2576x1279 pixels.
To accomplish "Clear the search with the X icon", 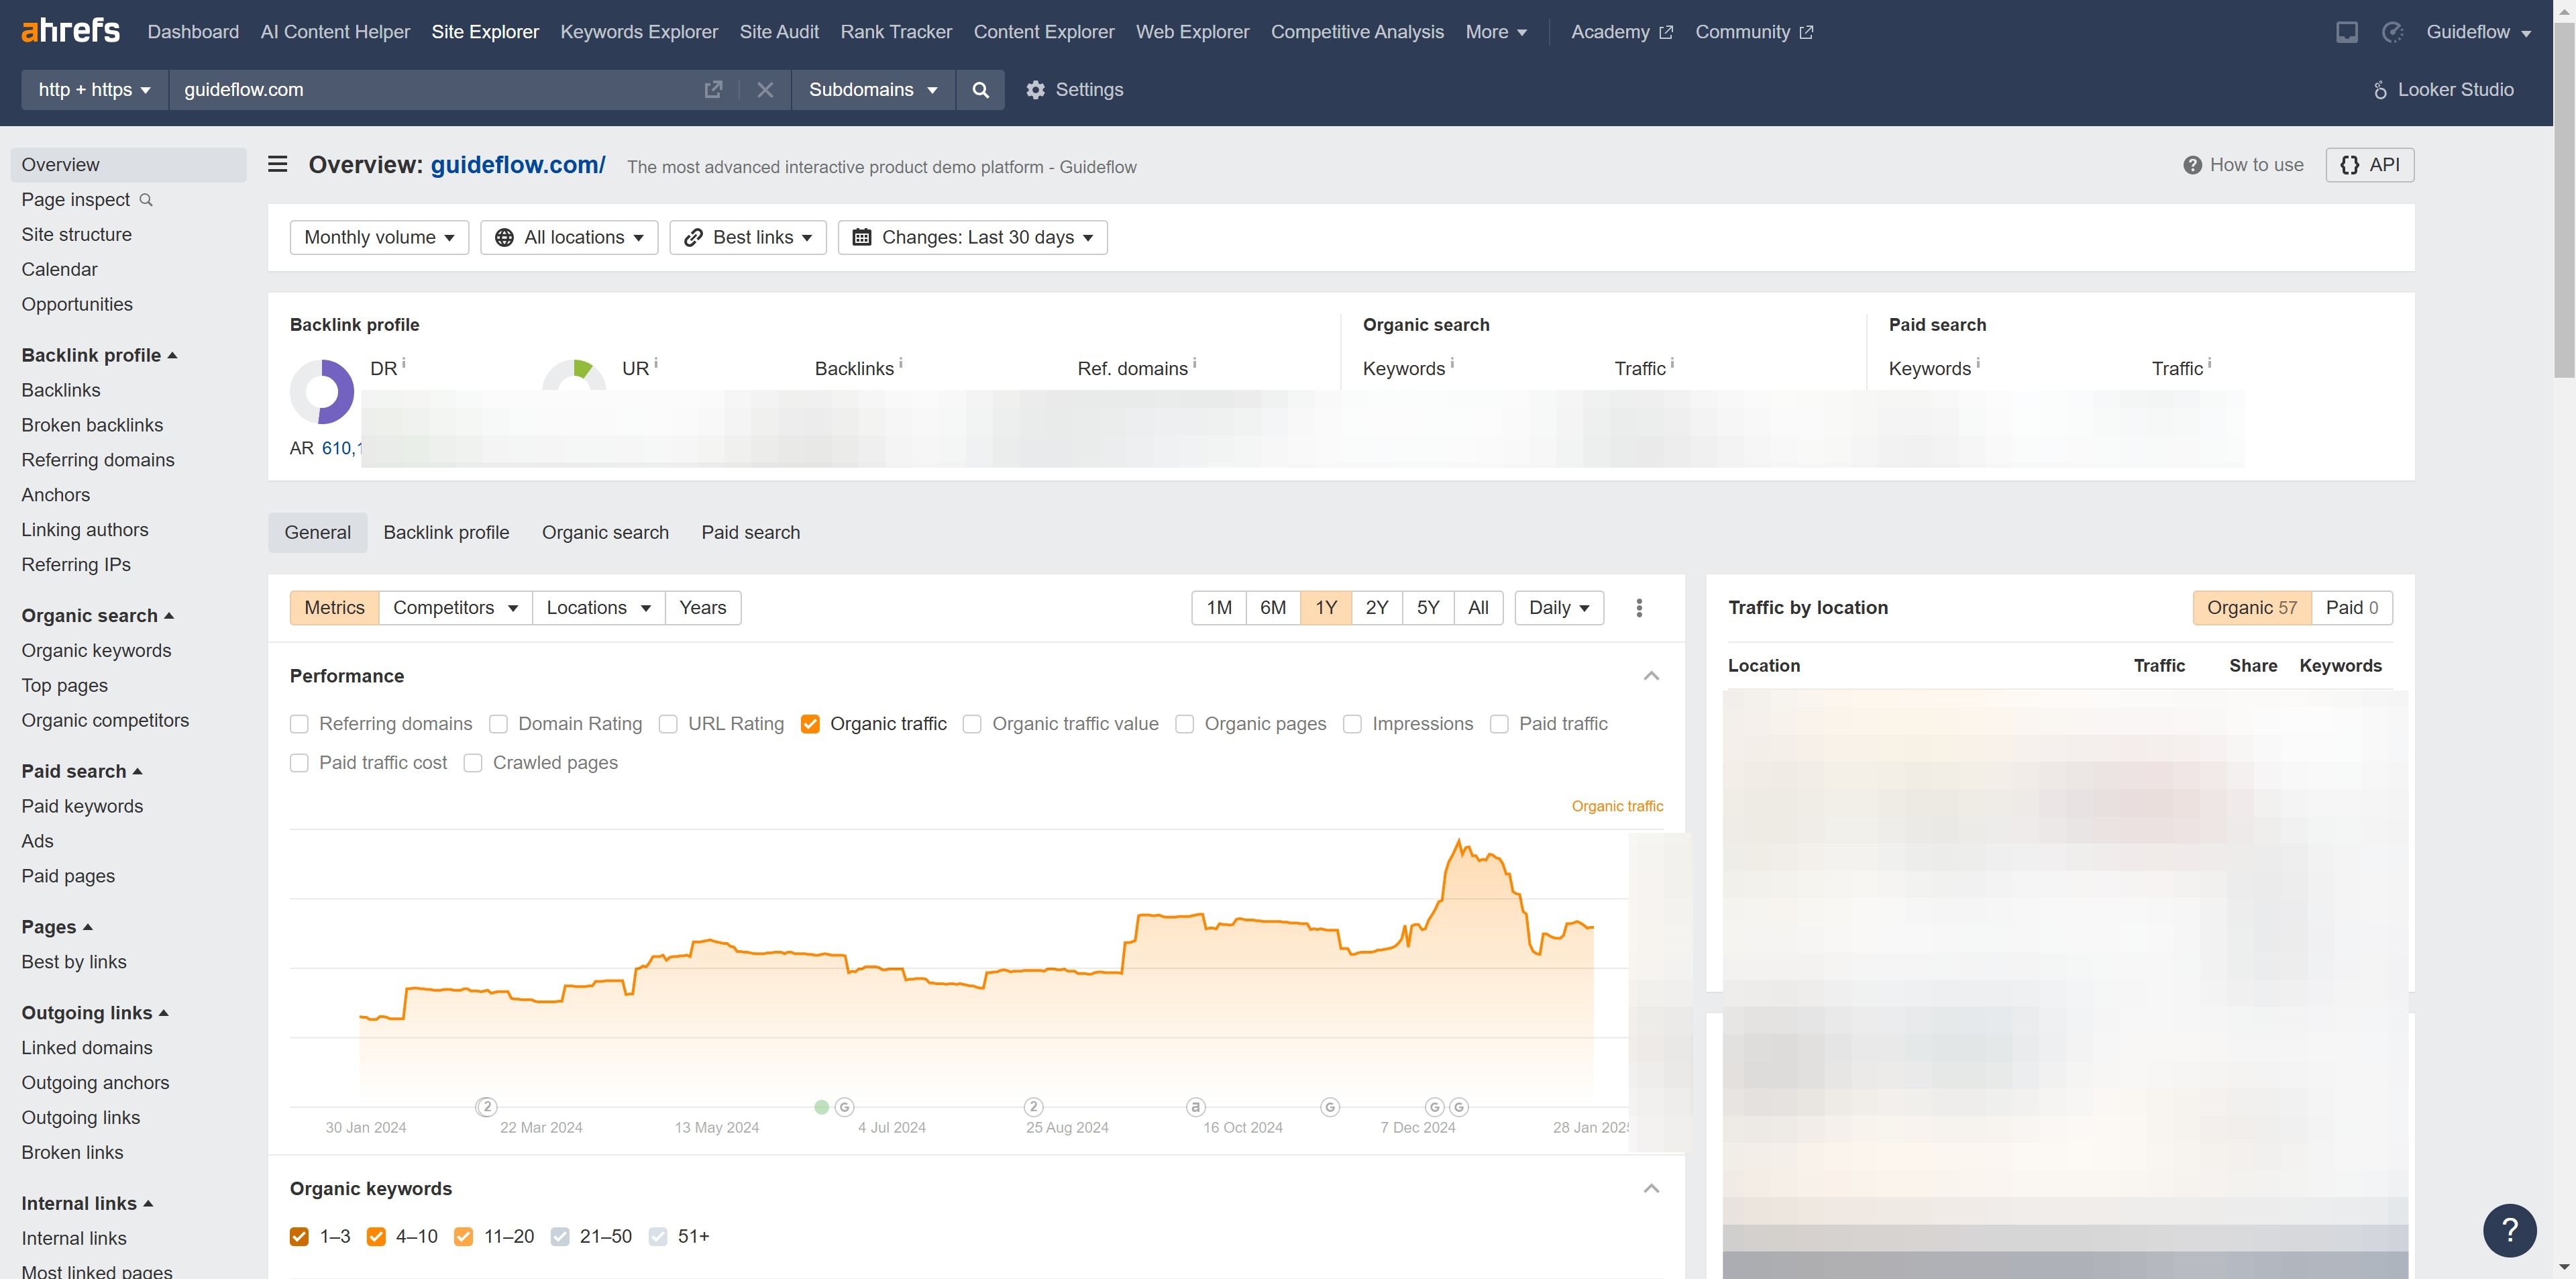I will [765, 89].
